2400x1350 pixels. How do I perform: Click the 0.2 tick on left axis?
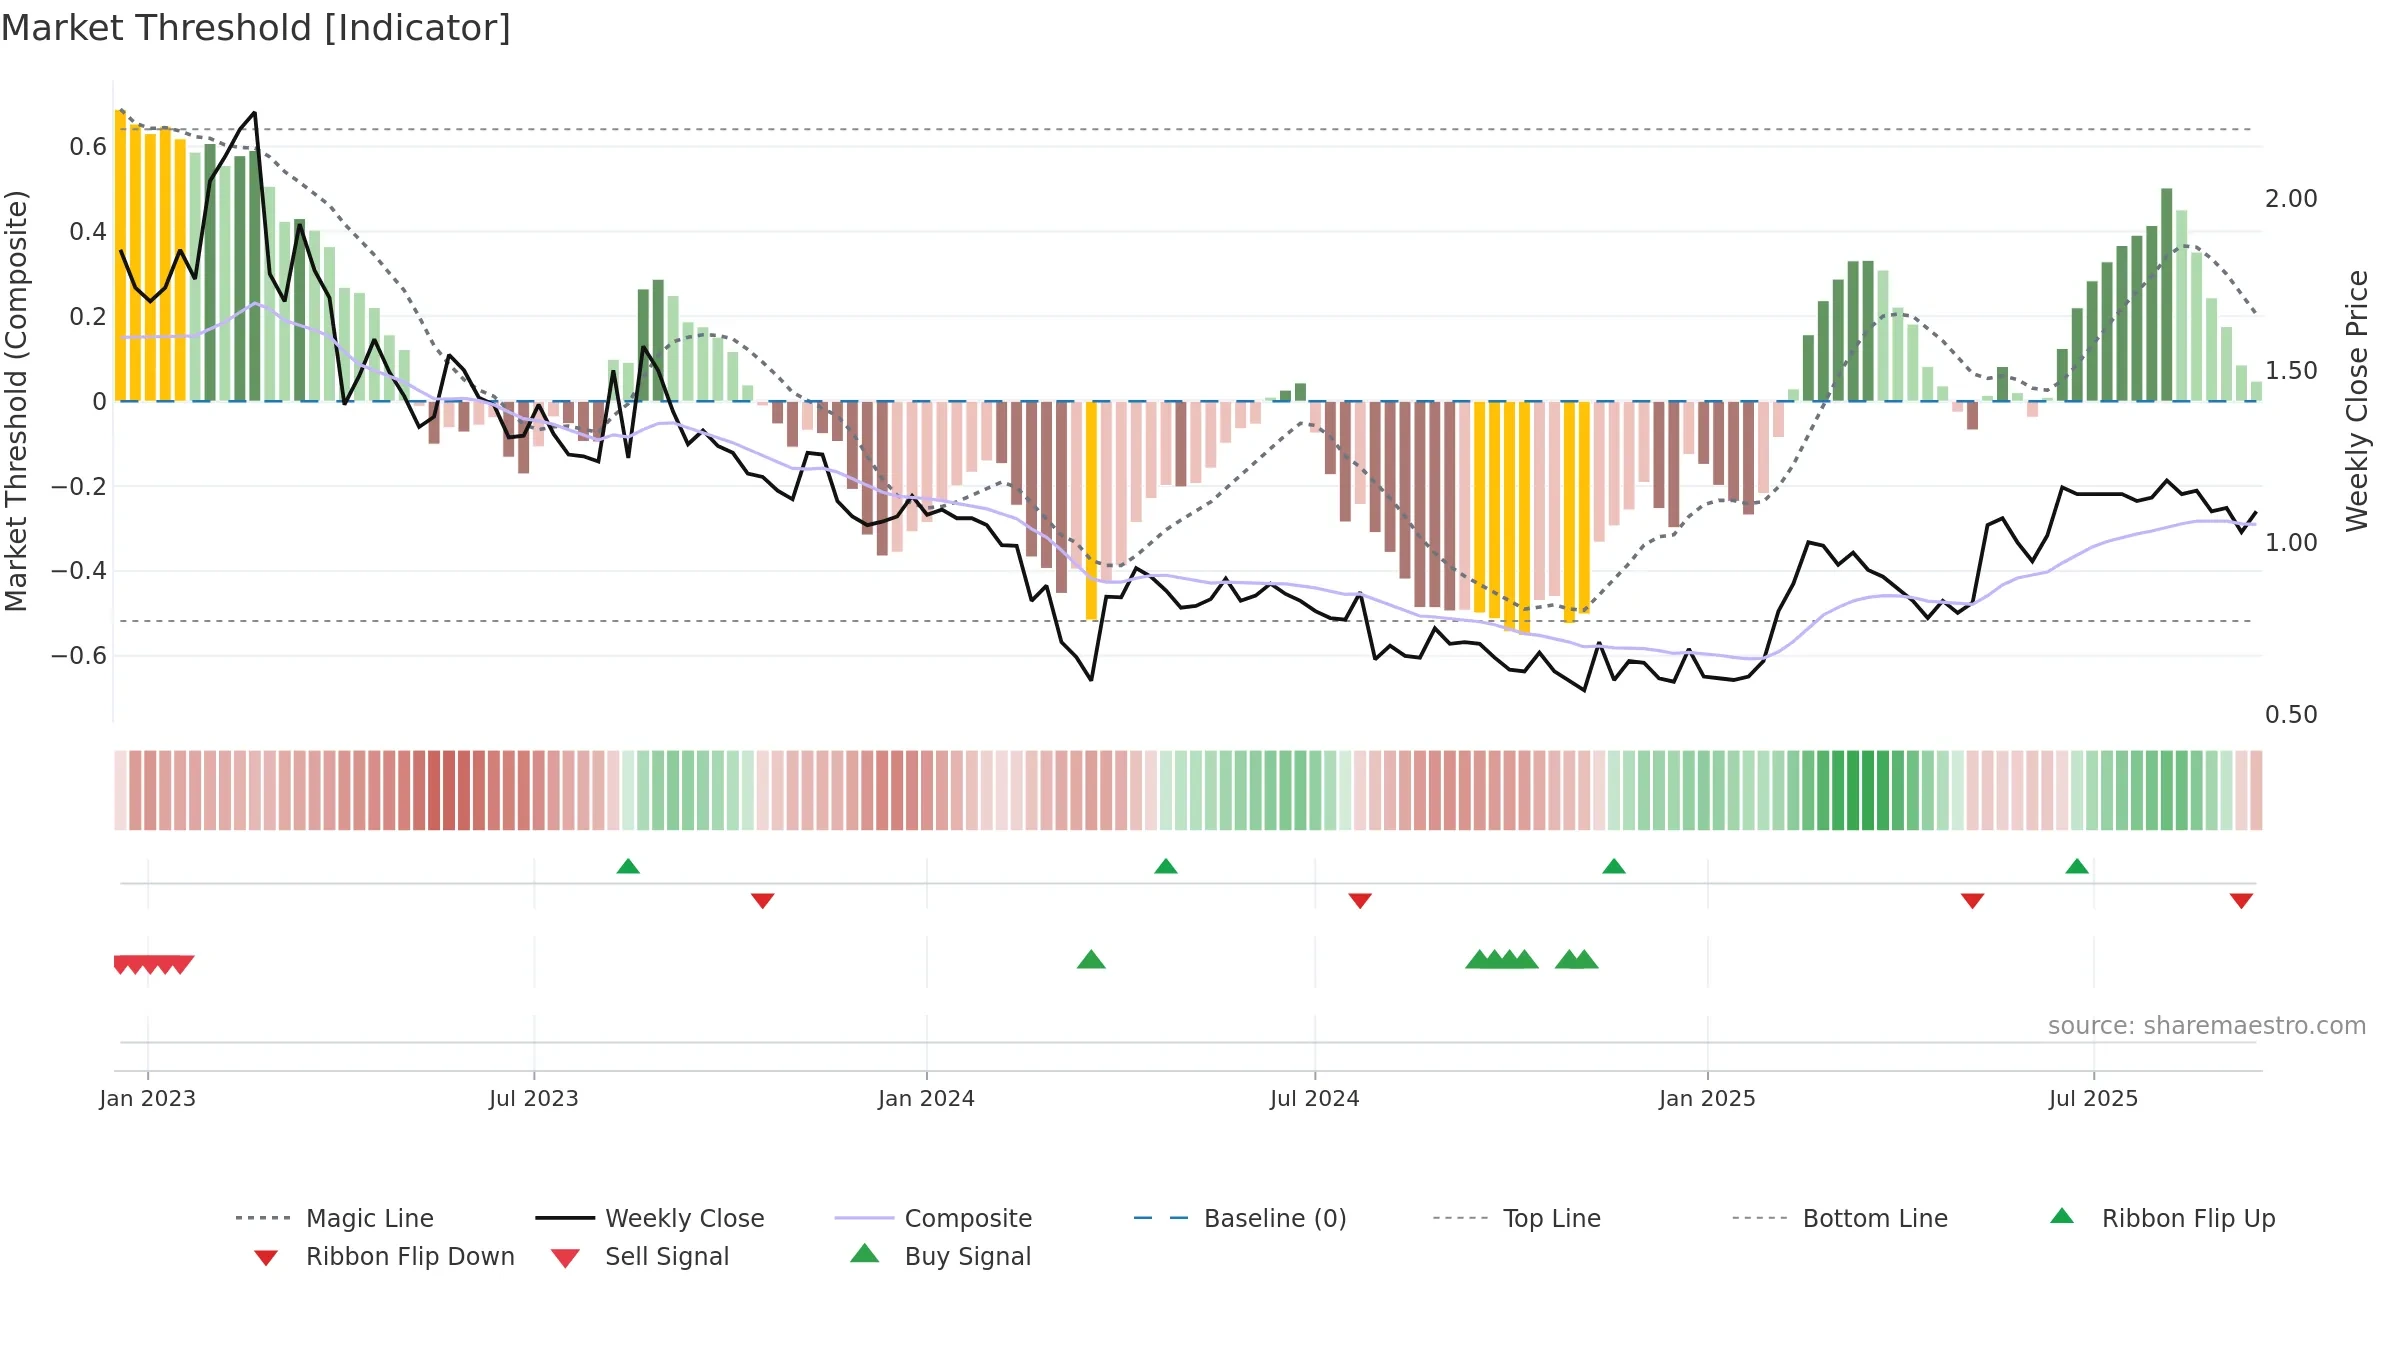[x=88, y=317]
